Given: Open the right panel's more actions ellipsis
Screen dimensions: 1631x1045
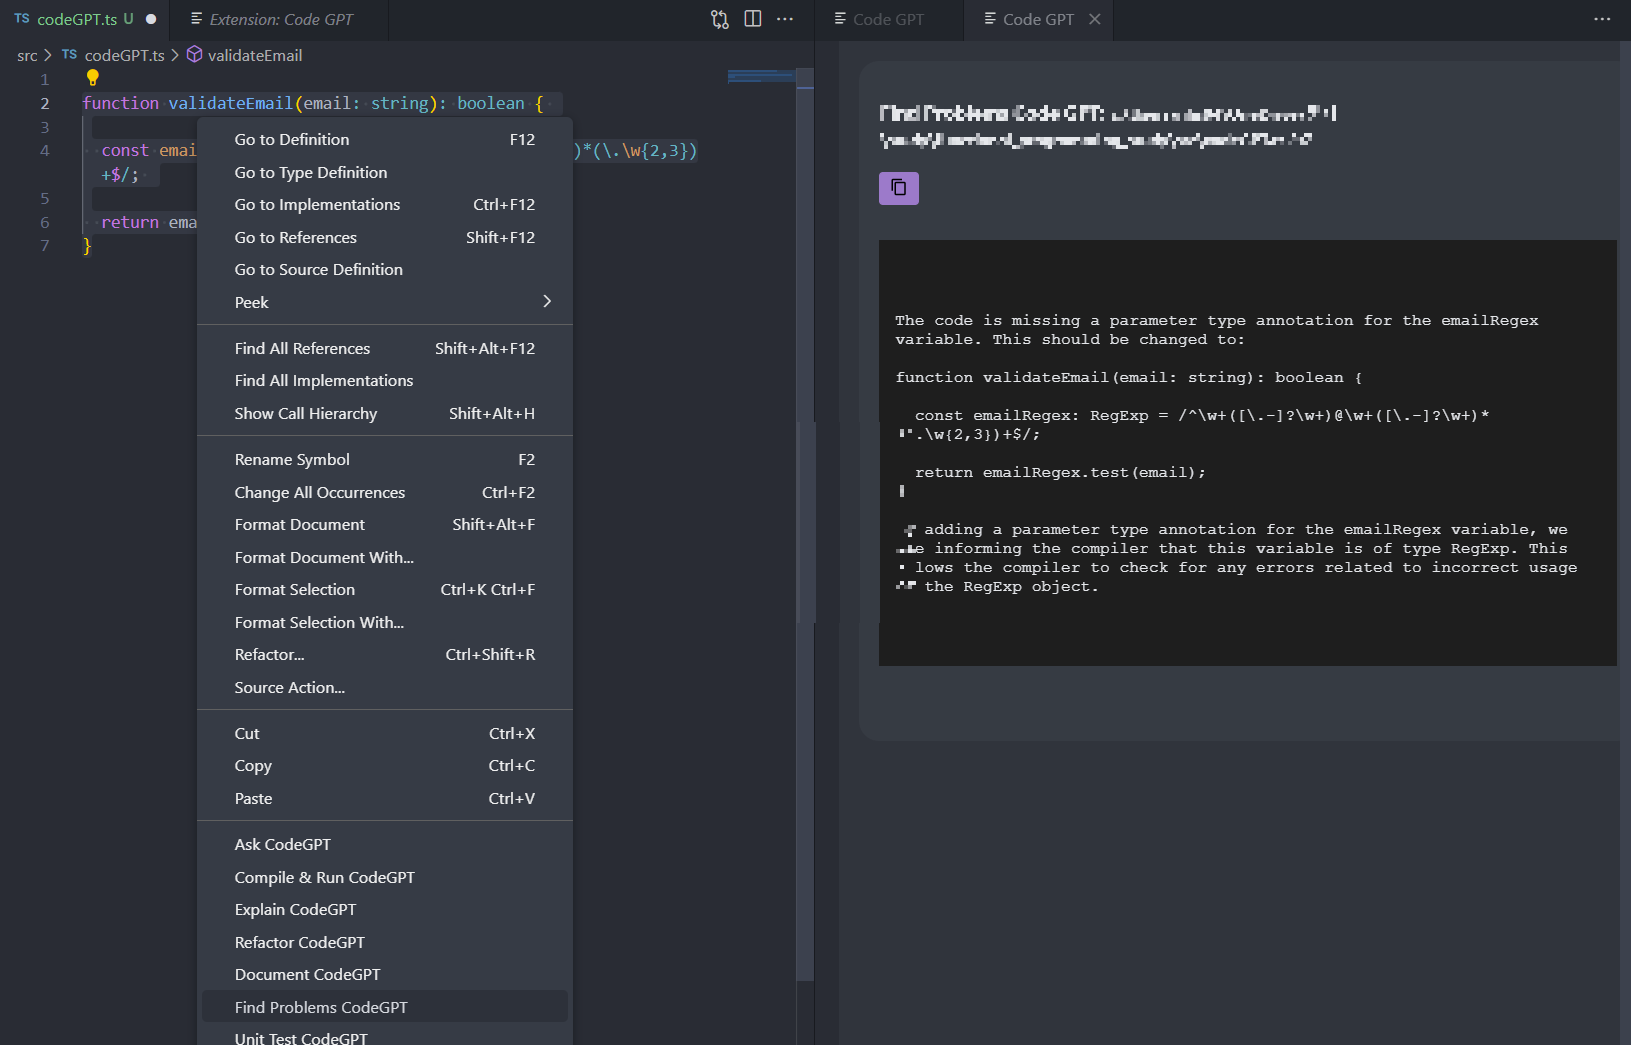Looking at the screenshot, I should [x=1602, y=19].
